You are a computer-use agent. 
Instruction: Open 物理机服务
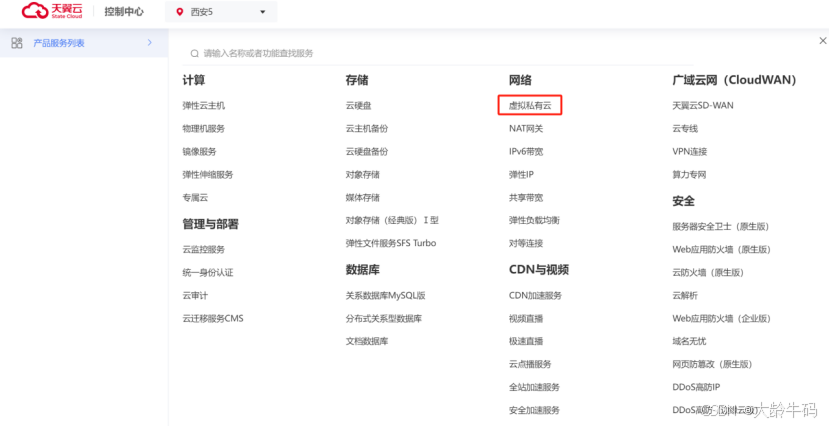pyautogui.click(x=204, y=128)
